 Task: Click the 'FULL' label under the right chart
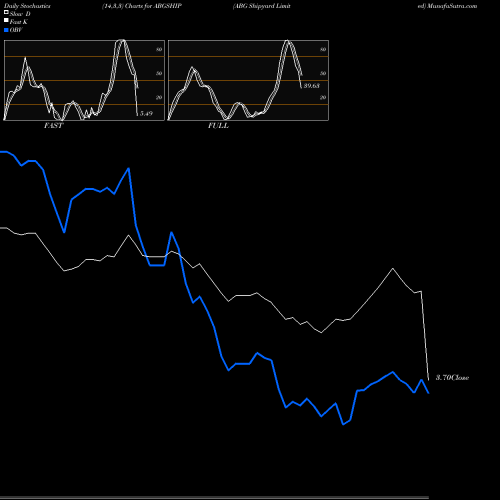point(218,126)
